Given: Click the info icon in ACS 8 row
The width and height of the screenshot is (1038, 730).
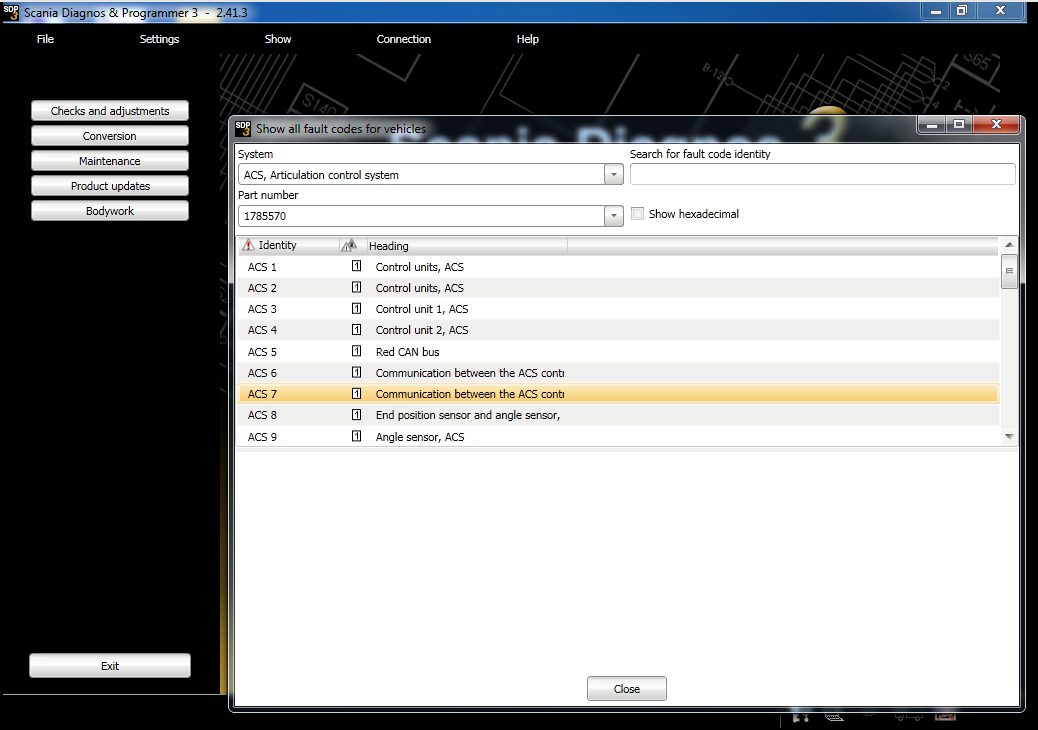Looking at the screenshot, I should [x=356, y=414].
